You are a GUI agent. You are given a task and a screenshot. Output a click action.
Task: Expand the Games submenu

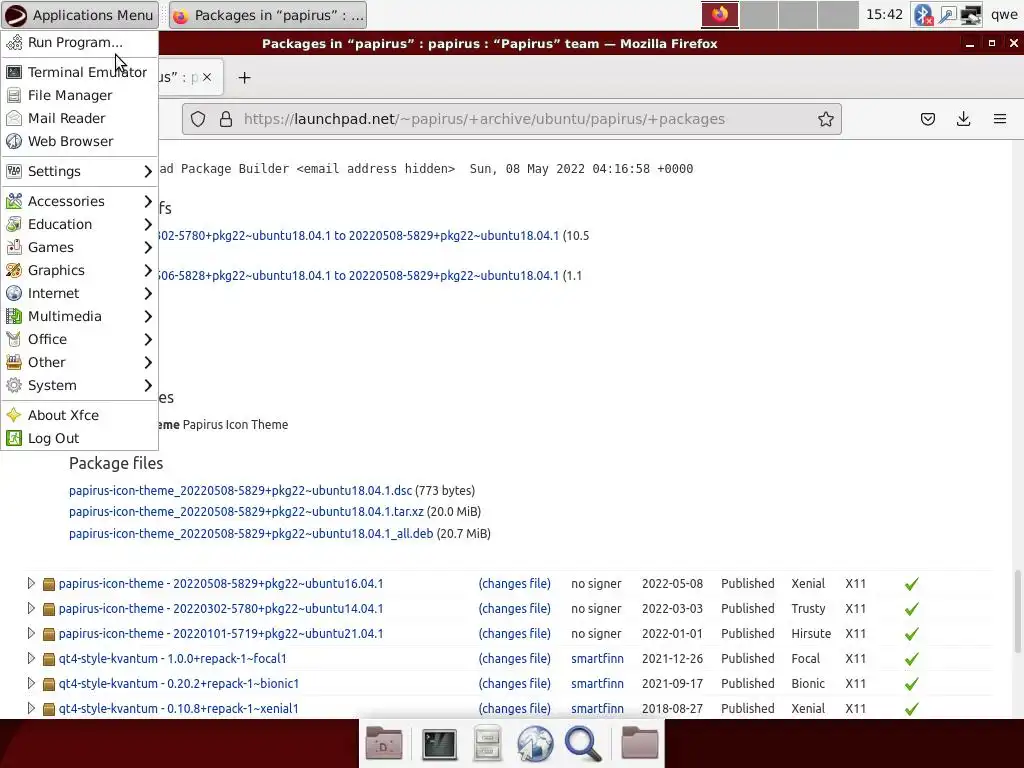[x=79, y=248]
